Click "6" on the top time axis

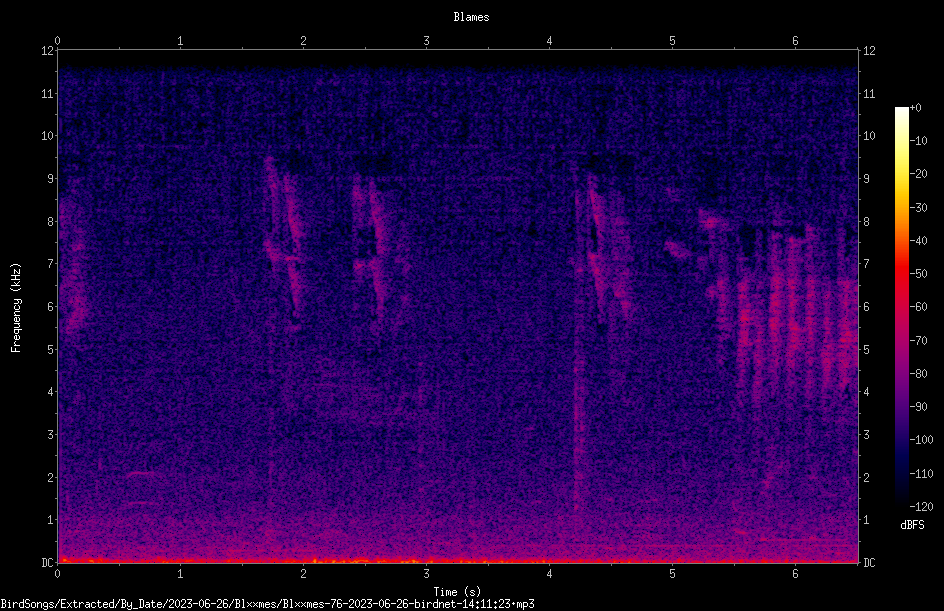click(x=795, y=41)
